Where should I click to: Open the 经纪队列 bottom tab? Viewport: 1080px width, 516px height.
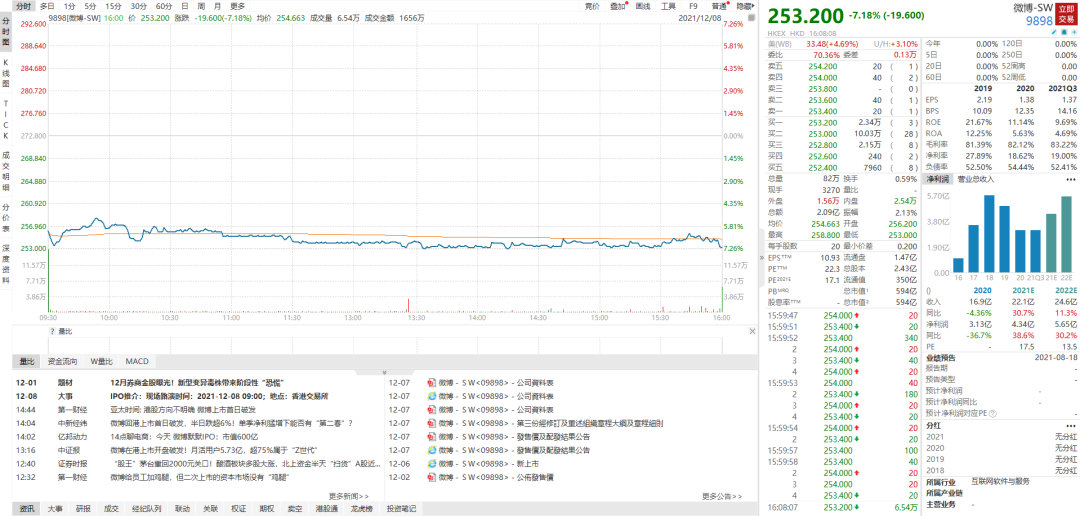(145, 509)
